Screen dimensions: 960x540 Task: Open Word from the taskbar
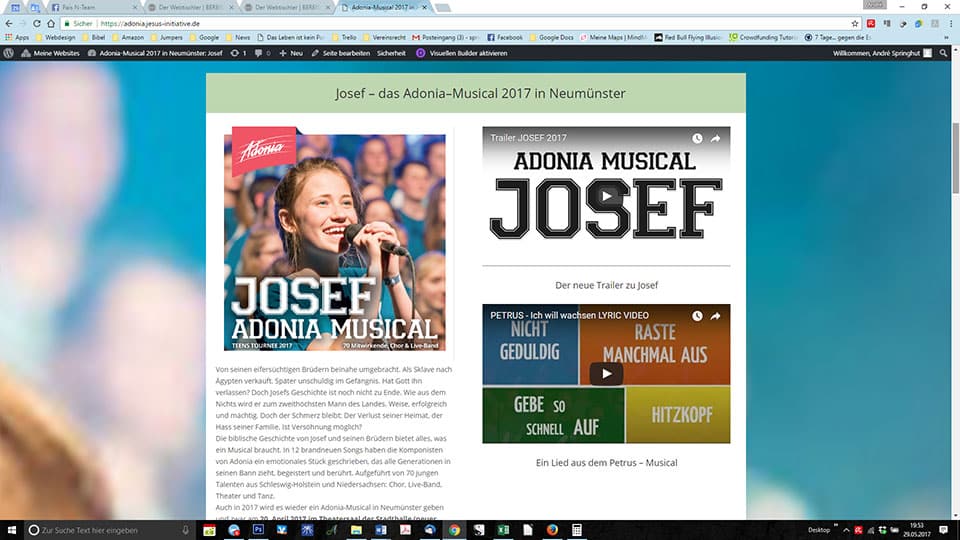tap(381, 530)
